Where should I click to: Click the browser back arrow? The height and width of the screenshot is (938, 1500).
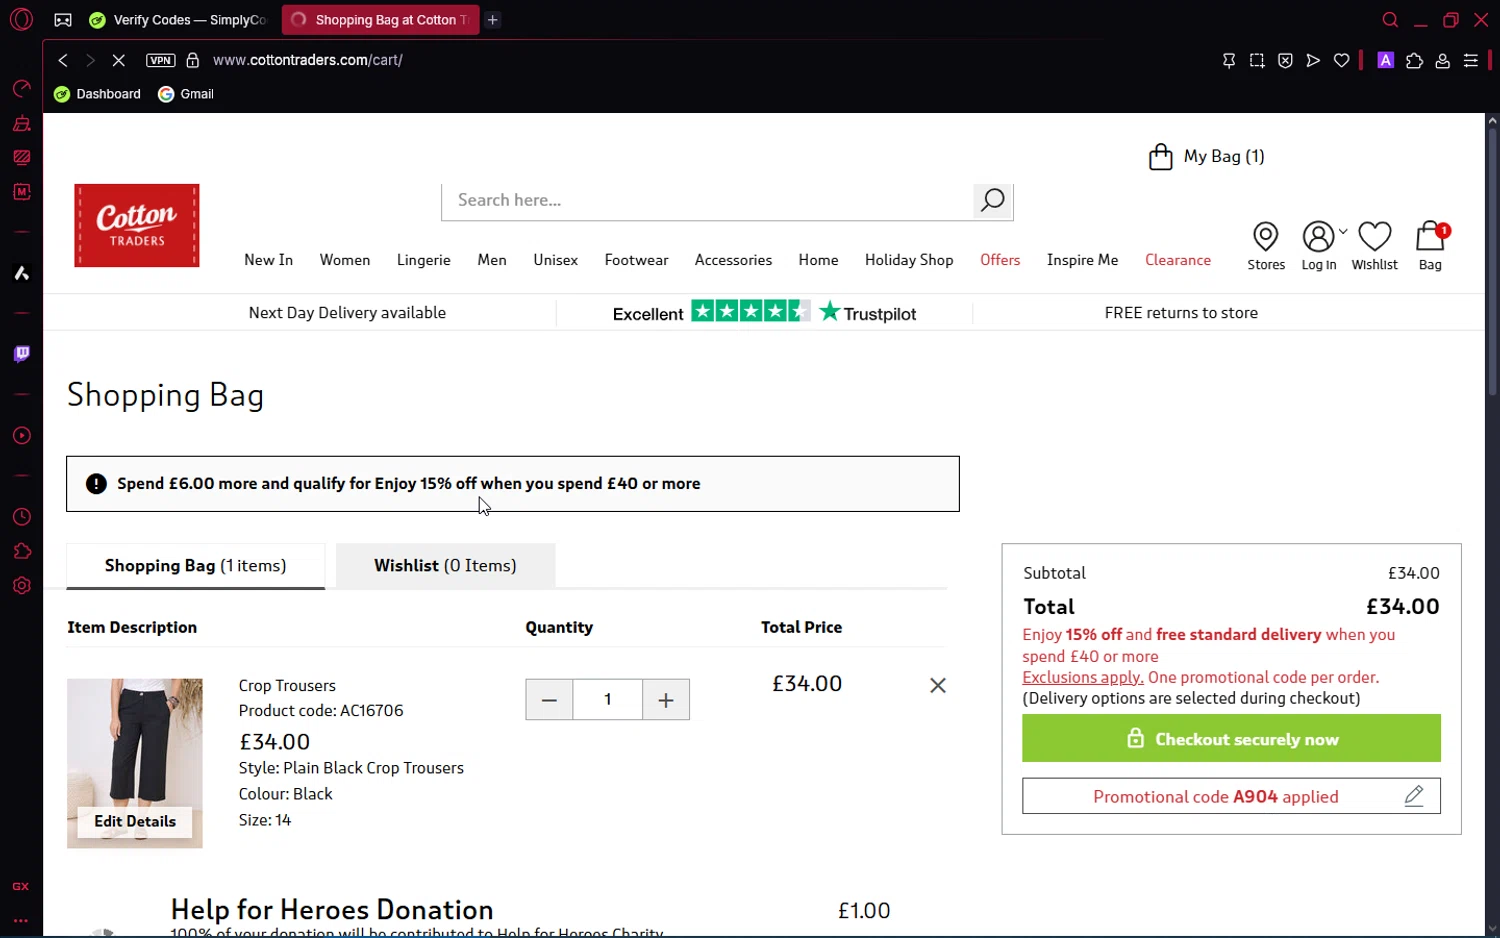coord(63,60)
